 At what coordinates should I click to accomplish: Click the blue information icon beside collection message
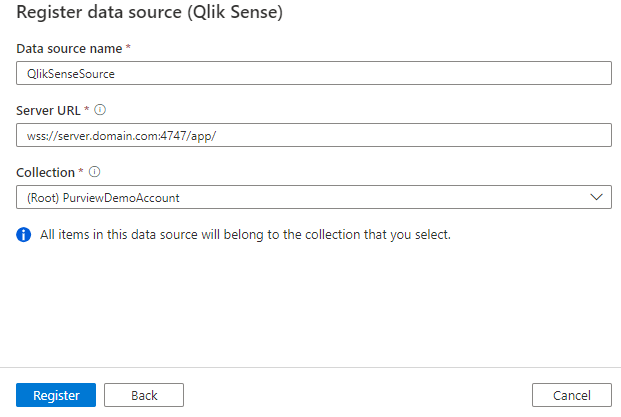pyautogui.click(x=23, y=235)
